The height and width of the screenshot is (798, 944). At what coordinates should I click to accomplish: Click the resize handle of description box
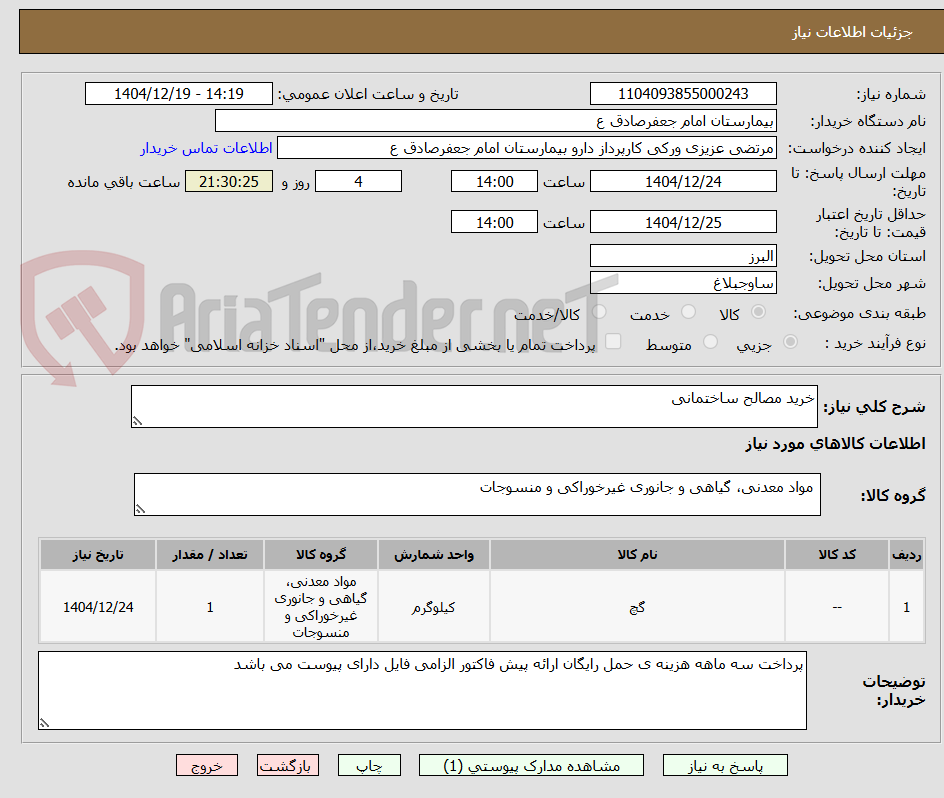137,422
